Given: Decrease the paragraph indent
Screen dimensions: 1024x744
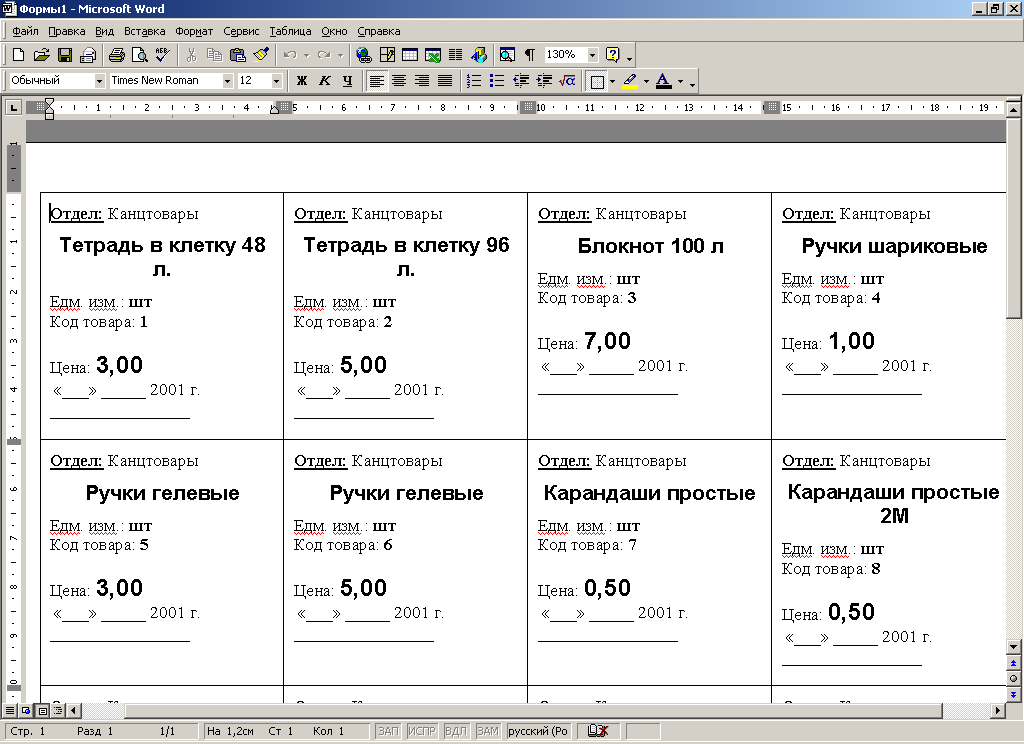Looking at the screenshot, I should pos(520,80).
